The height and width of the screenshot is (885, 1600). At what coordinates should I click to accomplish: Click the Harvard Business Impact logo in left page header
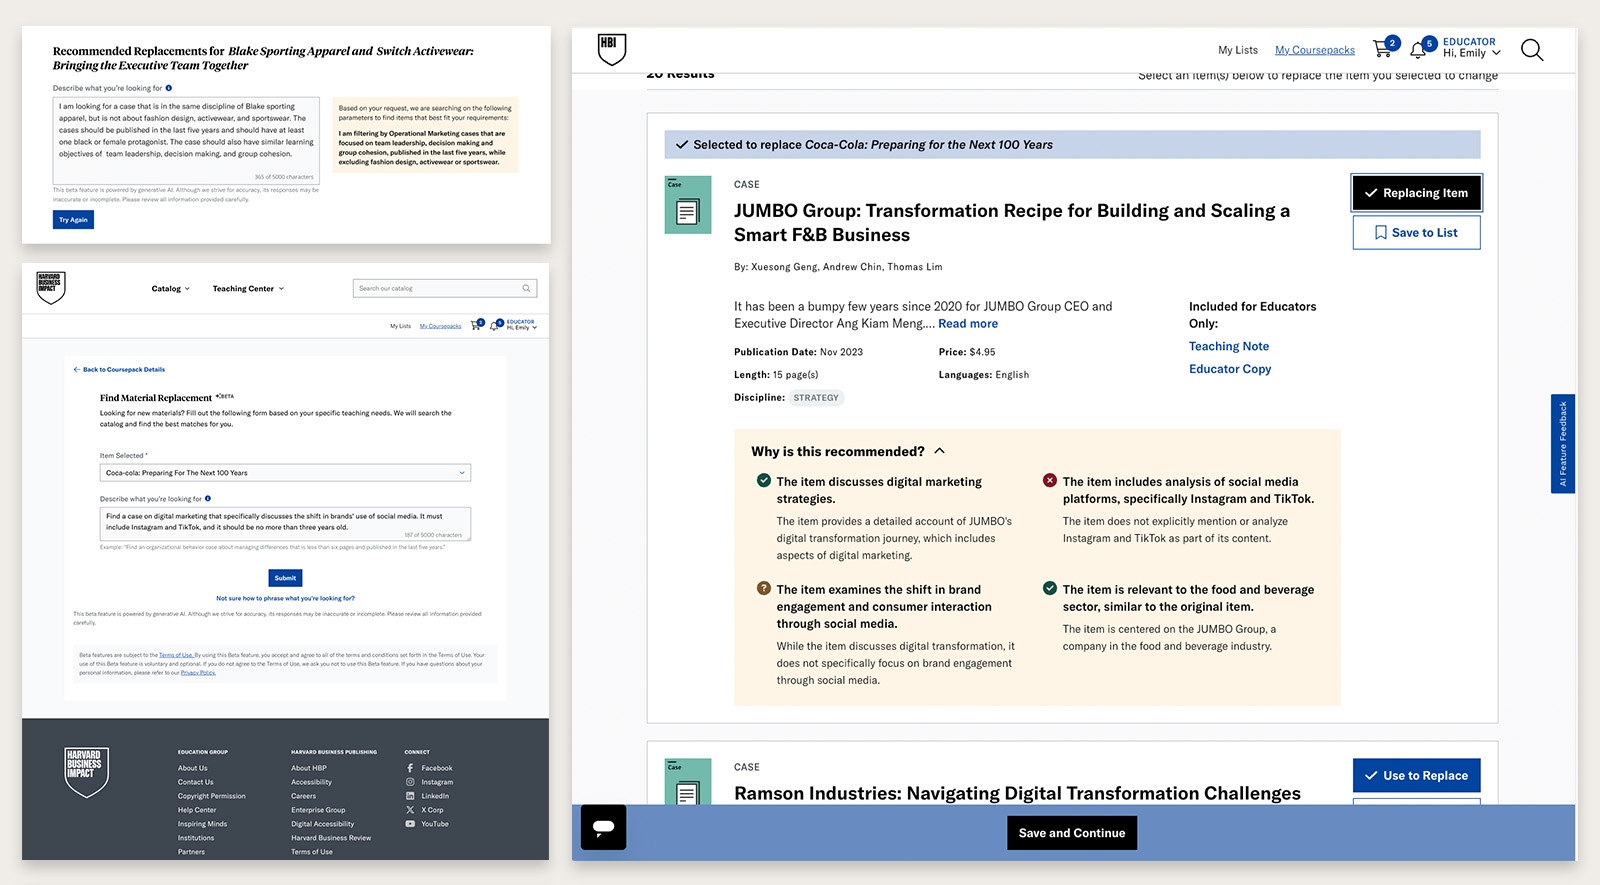(50, 287)
